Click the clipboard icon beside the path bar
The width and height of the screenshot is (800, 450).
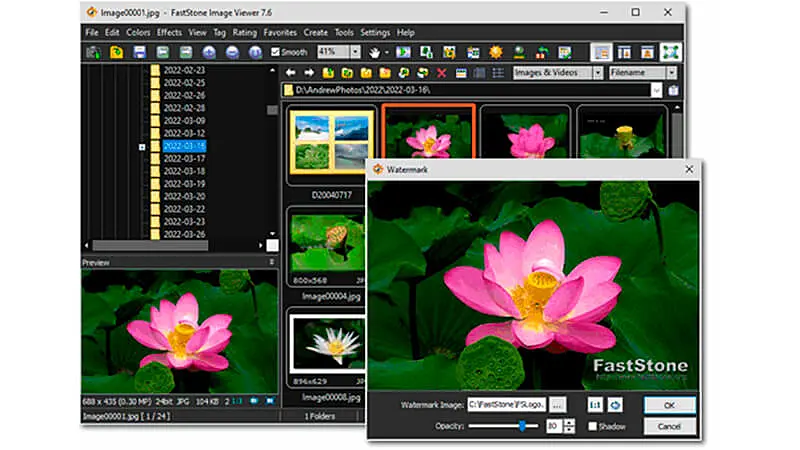673,91
